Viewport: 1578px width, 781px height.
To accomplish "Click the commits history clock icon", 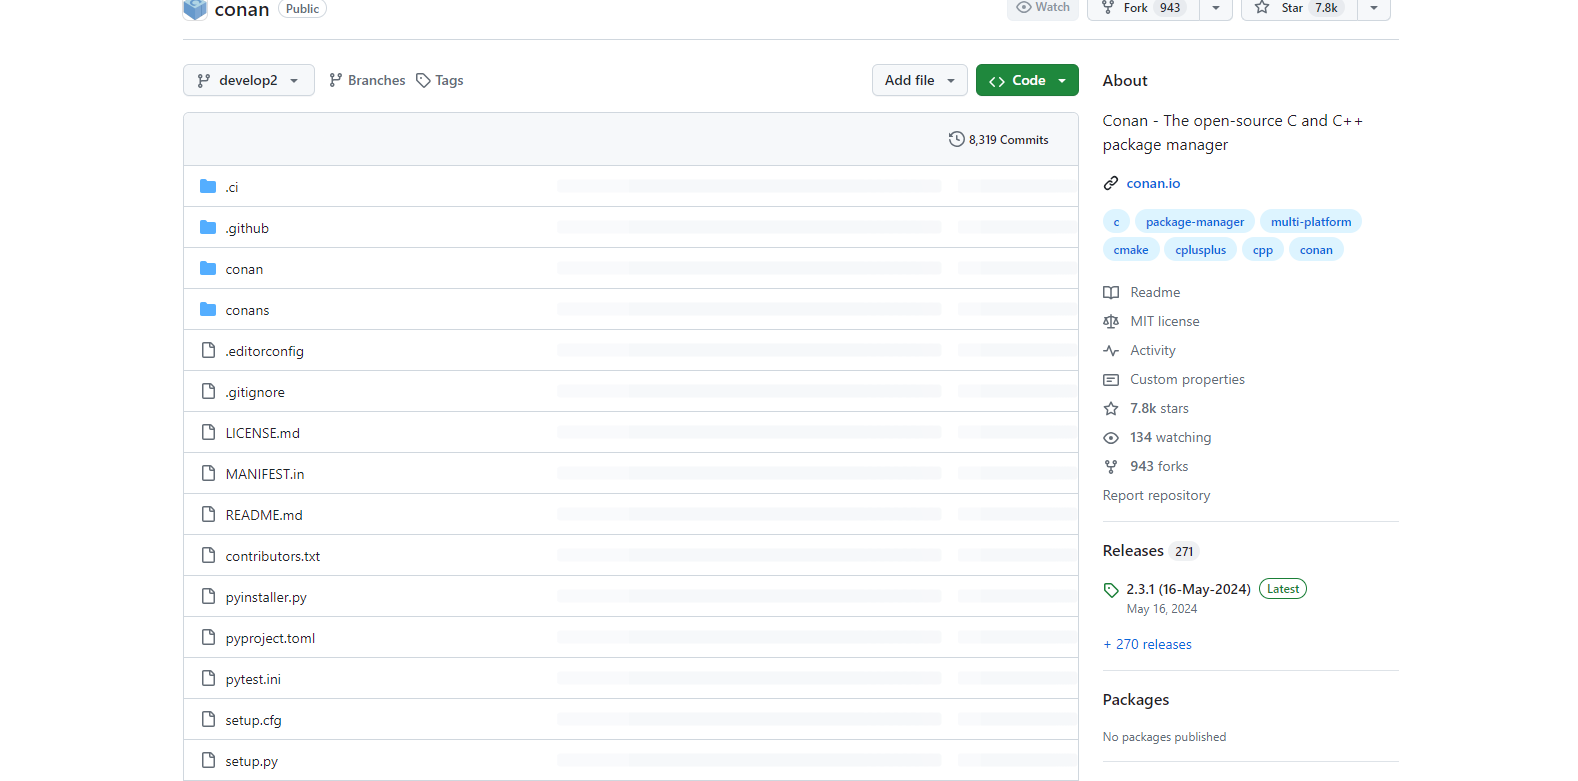I will [x=956, y=139].
